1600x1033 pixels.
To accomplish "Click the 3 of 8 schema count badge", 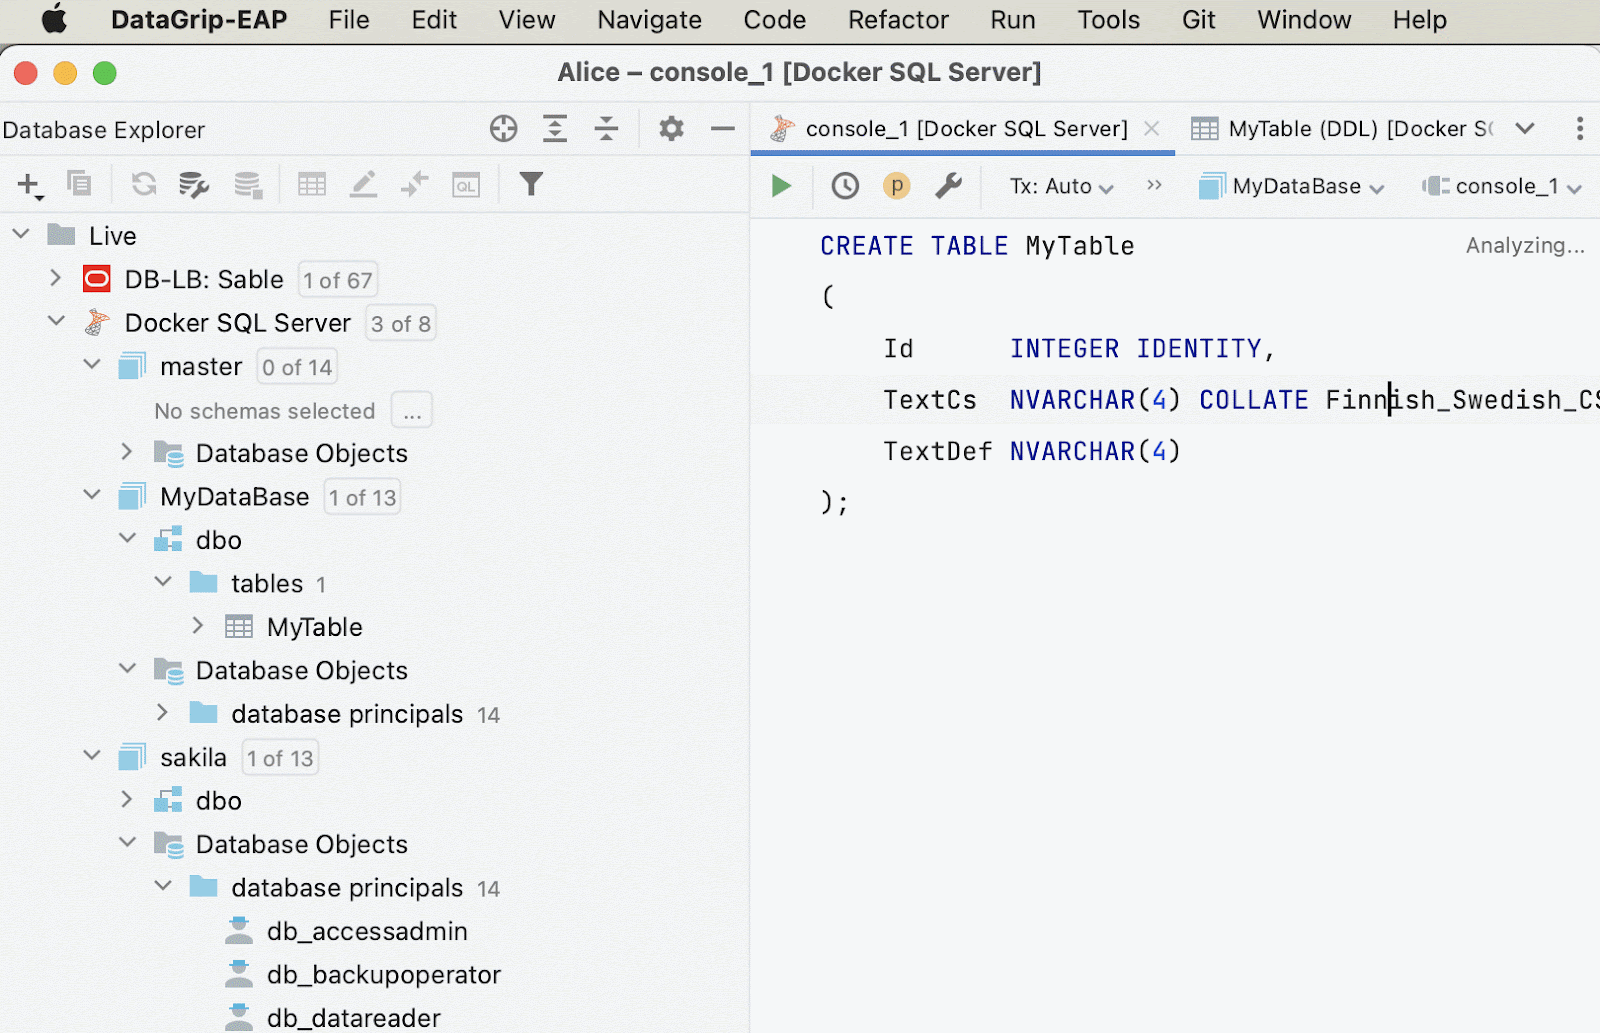I will coord(400,324).
